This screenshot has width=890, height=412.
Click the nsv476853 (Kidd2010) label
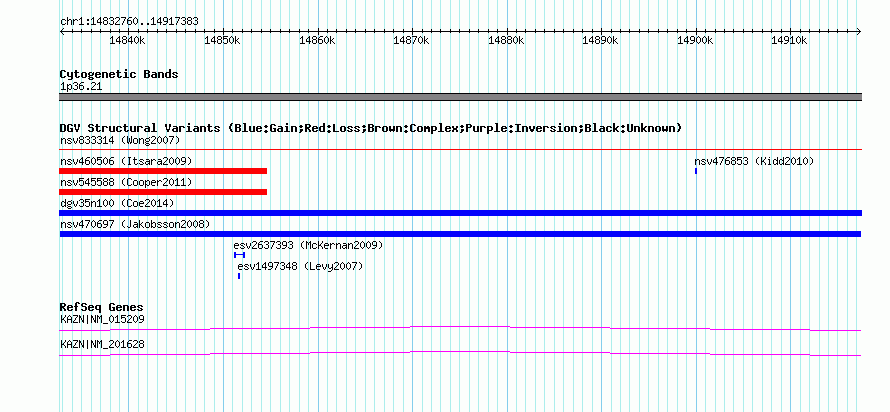(x=754, y=161)
